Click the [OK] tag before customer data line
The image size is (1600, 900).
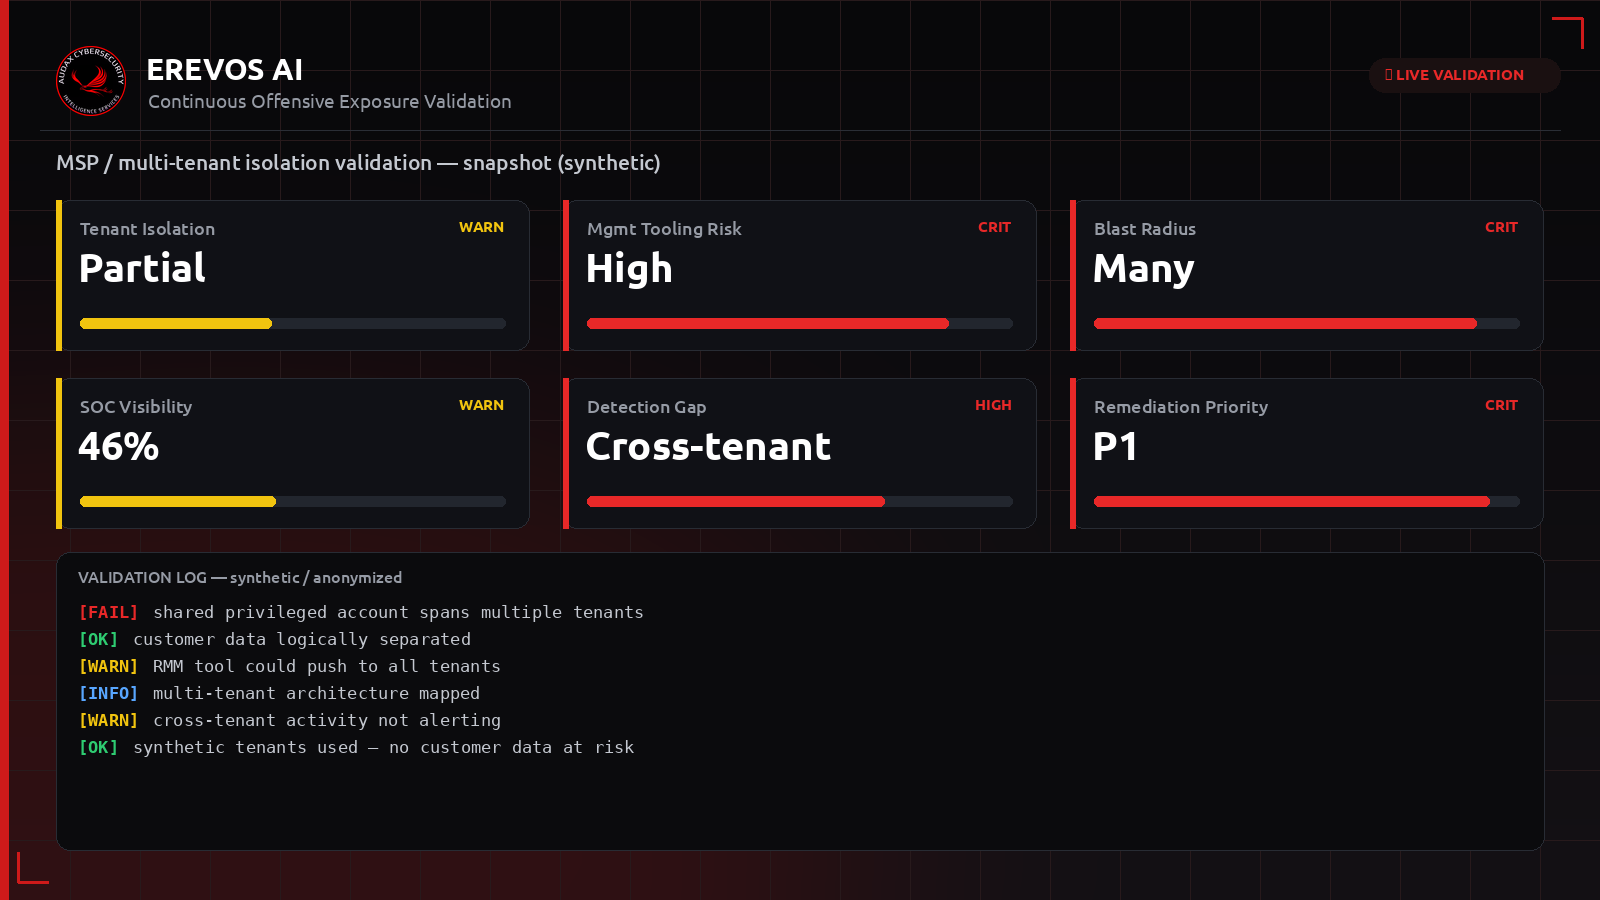pos(98,639)
